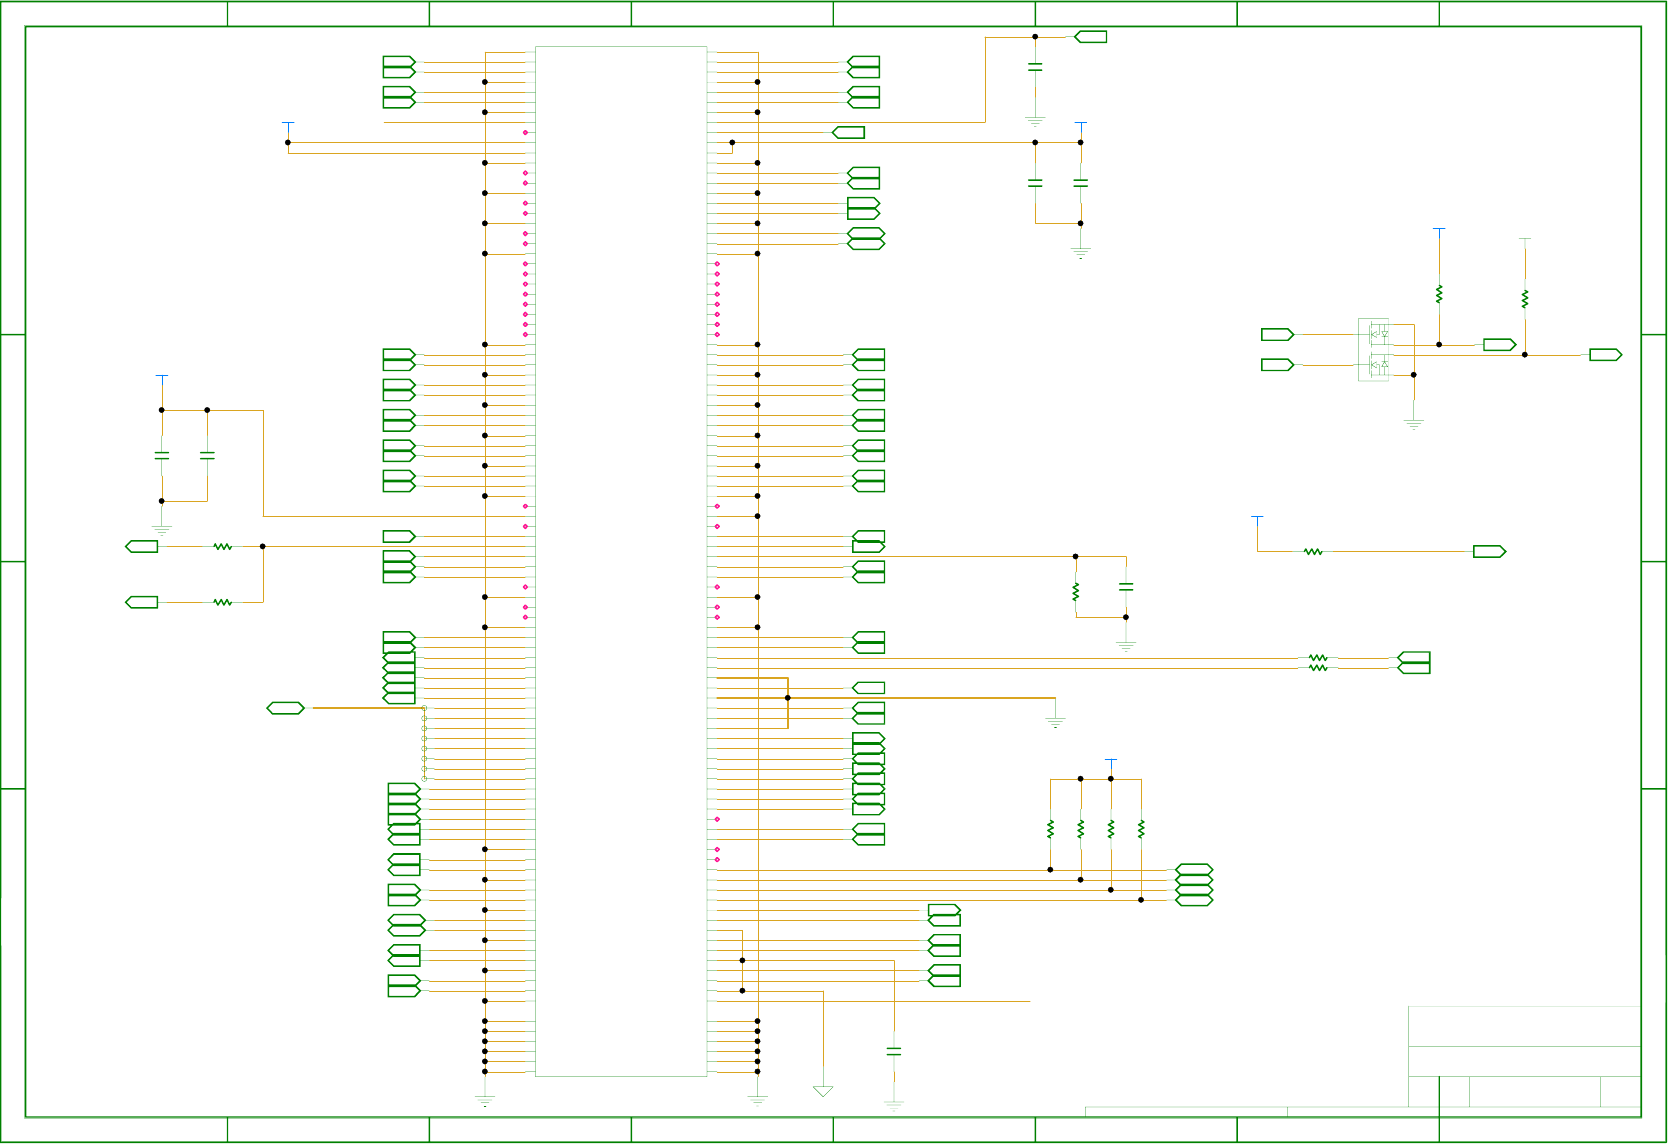
Task: Click the ground symbol under the top-right decoupling capacitors
Action: [x=1081, y=253]
